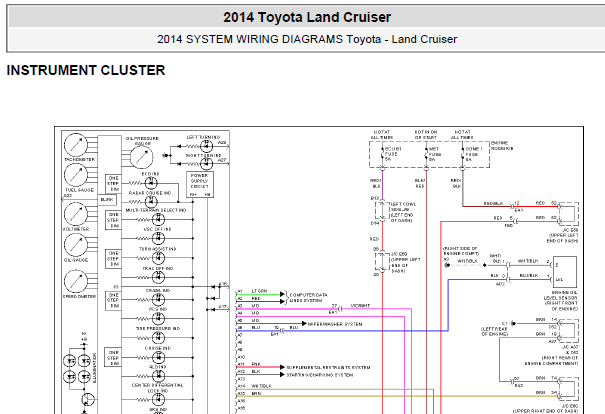The height and width of the screenshot is (414, 605).
Task: Click the "TRAC OFF IND" label
Action: [158, 268]
